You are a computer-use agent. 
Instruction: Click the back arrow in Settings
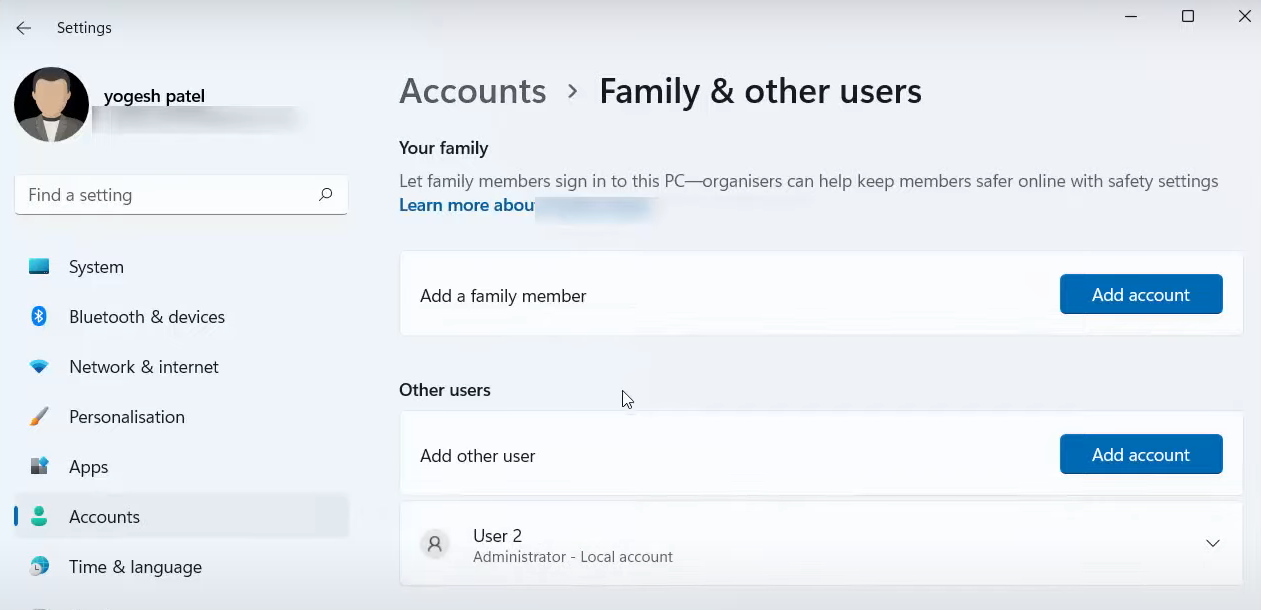point(24,28)
